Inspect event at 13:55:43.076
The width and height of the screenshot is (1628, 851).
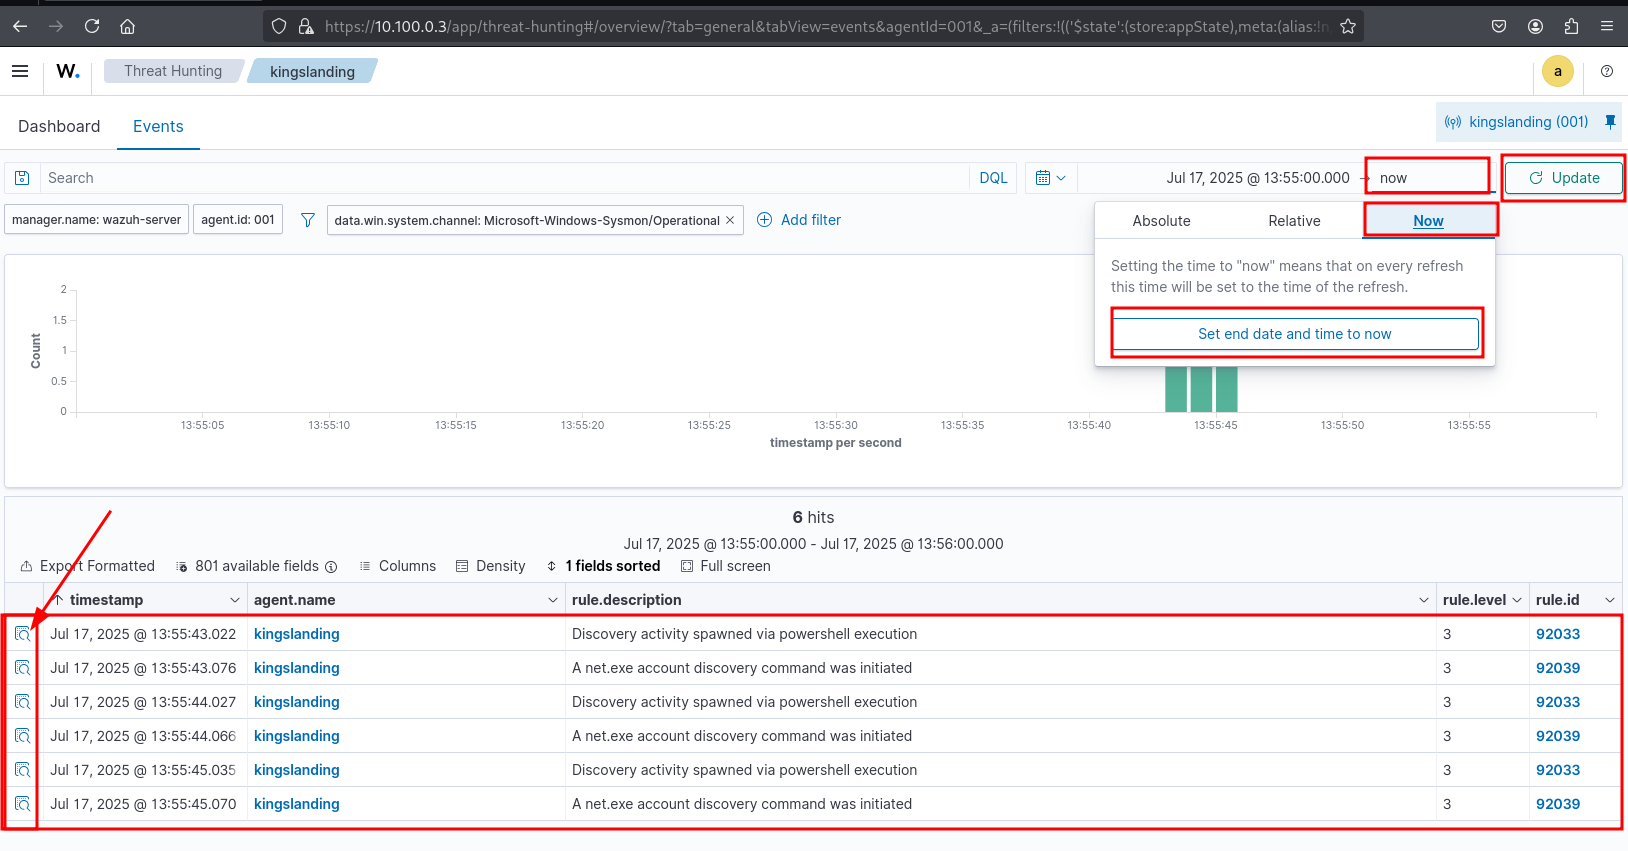(22, 668)
